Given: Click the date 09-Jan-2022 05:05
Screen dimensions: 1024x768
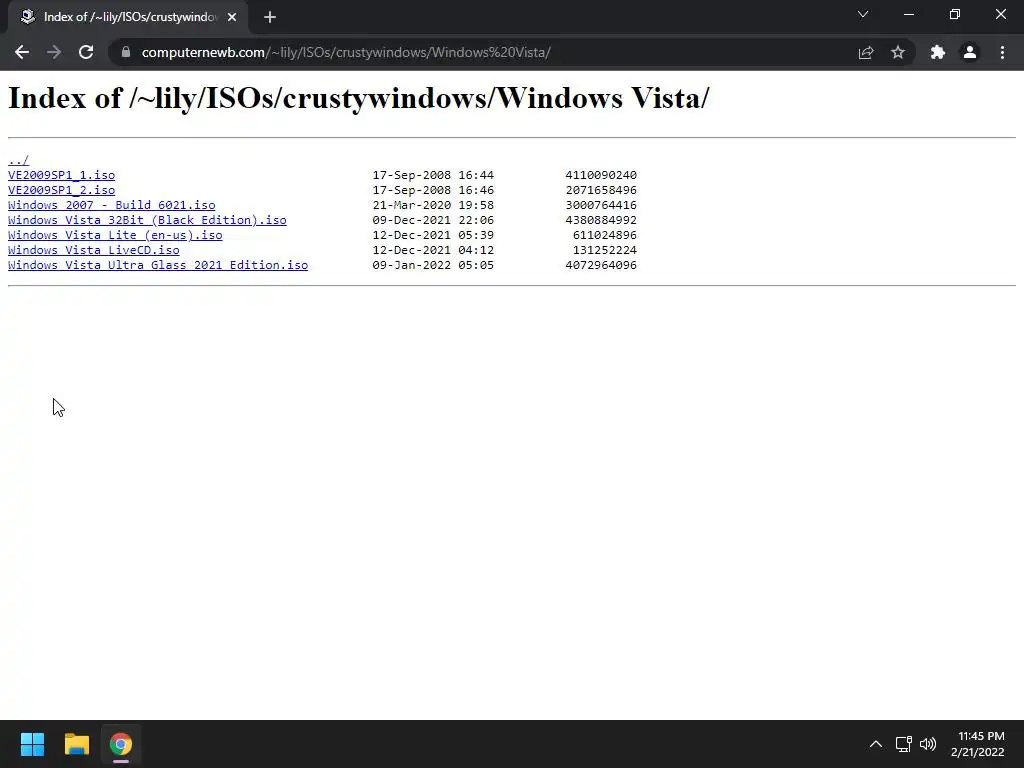Looking at the screenshot, I should click(x=433, y=265).
